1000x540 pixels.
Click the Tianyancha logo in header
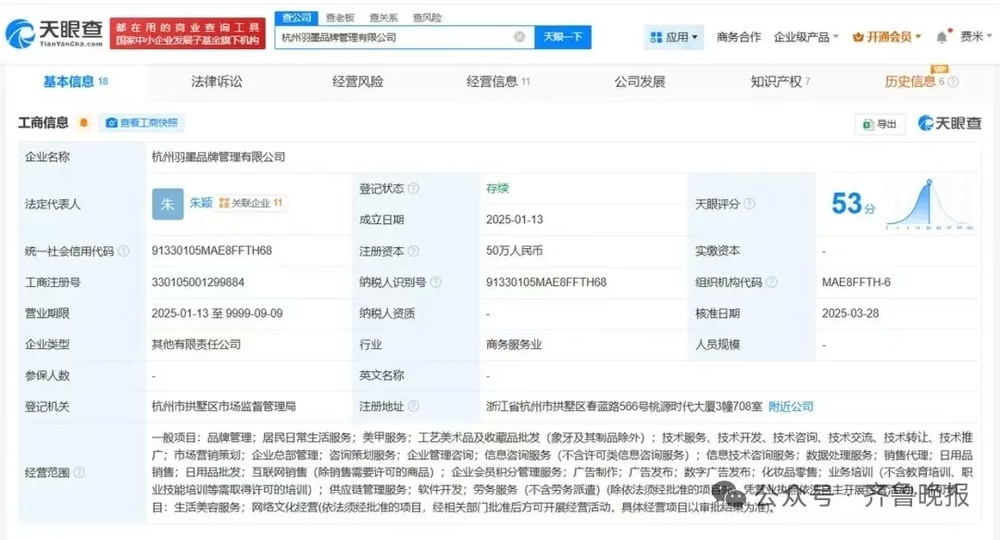[x=54, y=34]
